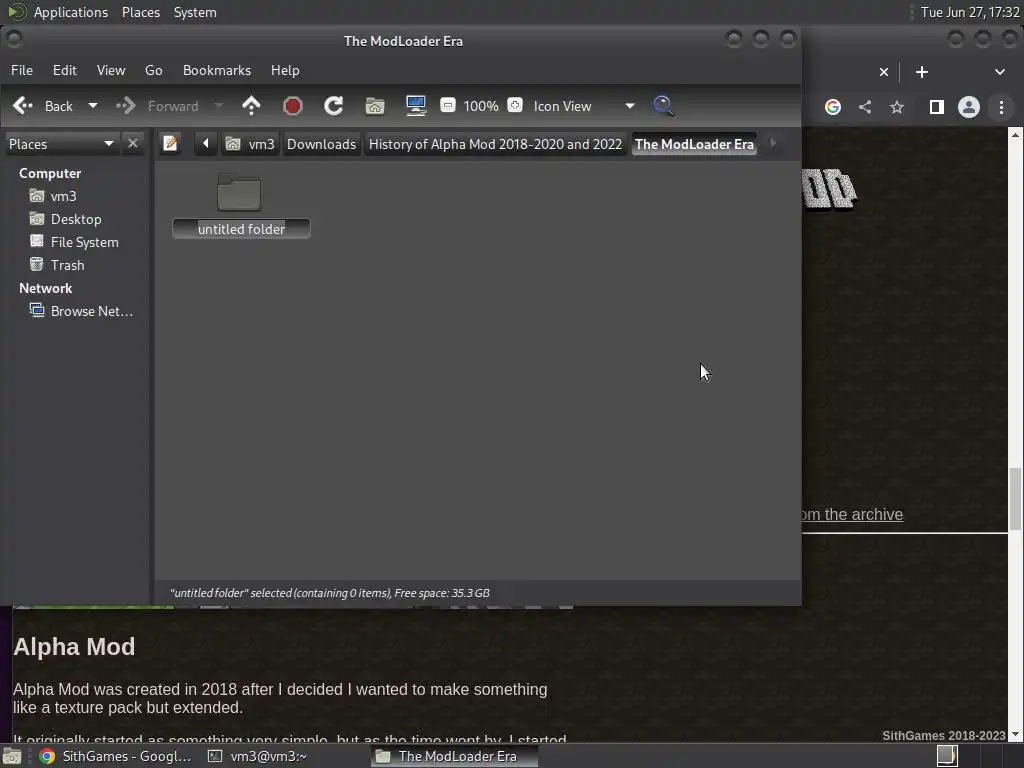Open the file Search magnifier
1024x768 pixels.
point(664,106)
